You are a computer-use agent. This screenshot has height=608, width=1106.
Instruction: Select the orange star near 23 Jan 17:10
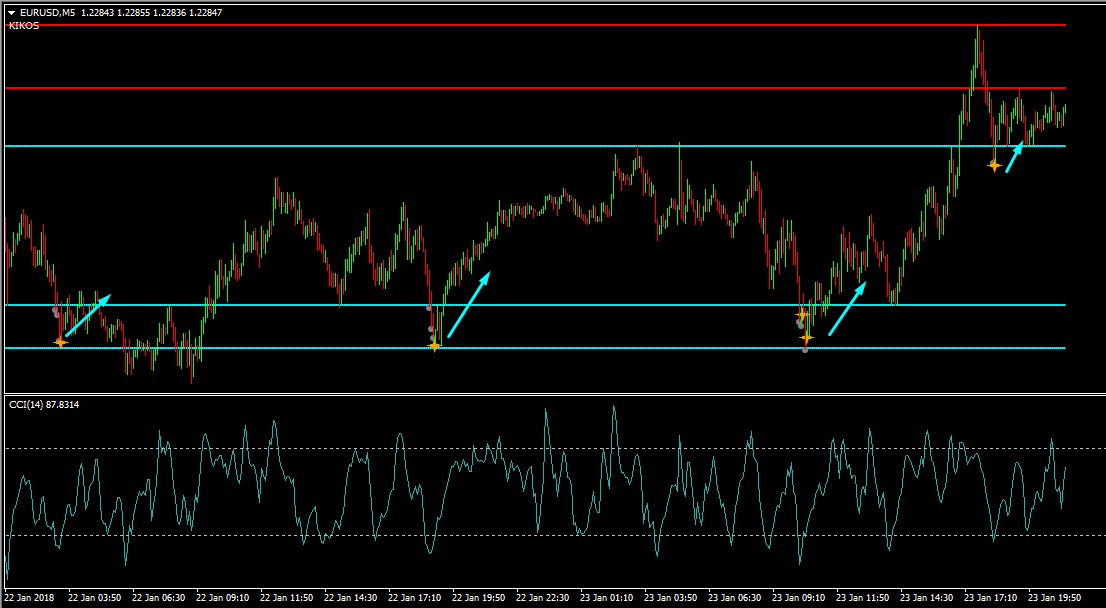pyautogui.click(x=994, y=165)
